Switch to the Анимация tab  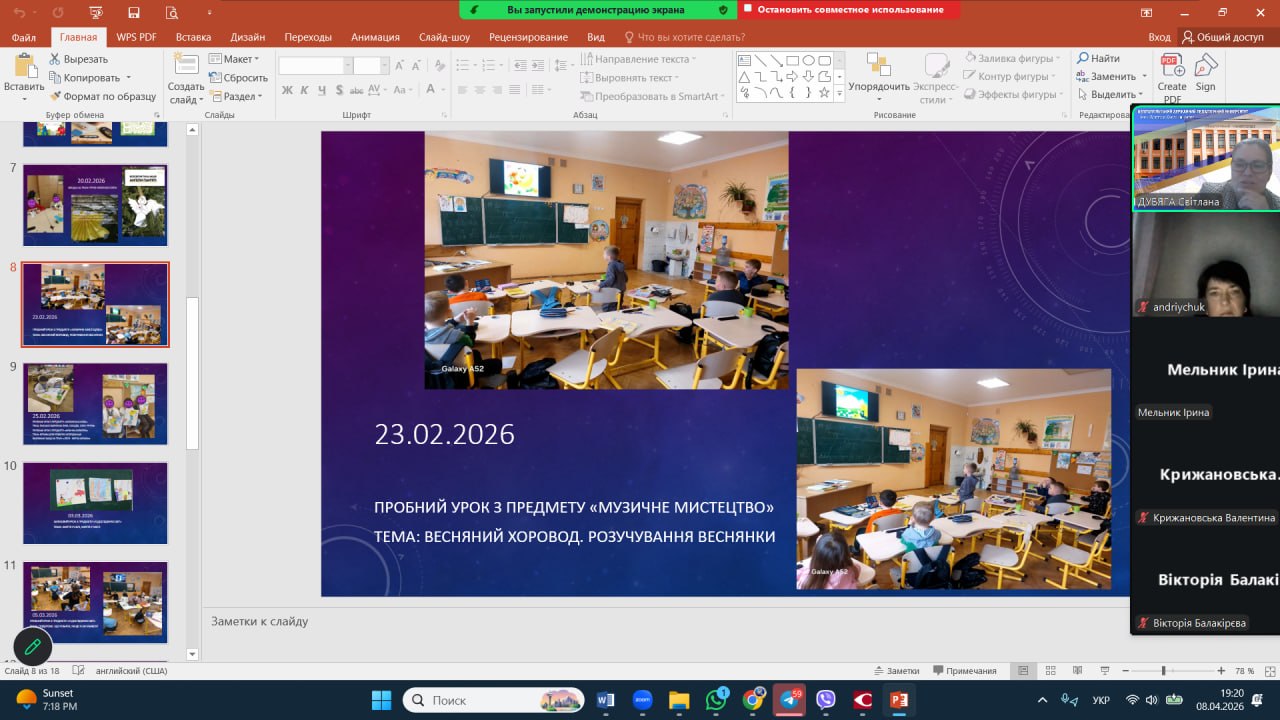pyautogui.click(x=375, y=37)
